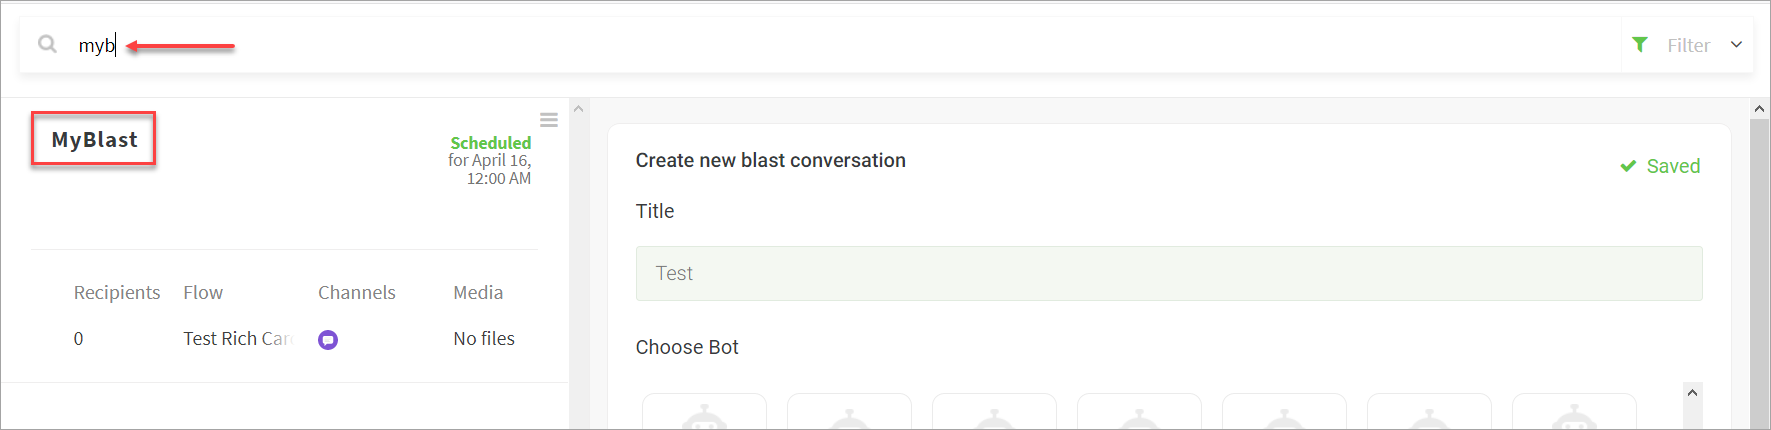1771x430 pixels.
Task: Select the fourth bot avatar icon
Action: pos(1139,412)
